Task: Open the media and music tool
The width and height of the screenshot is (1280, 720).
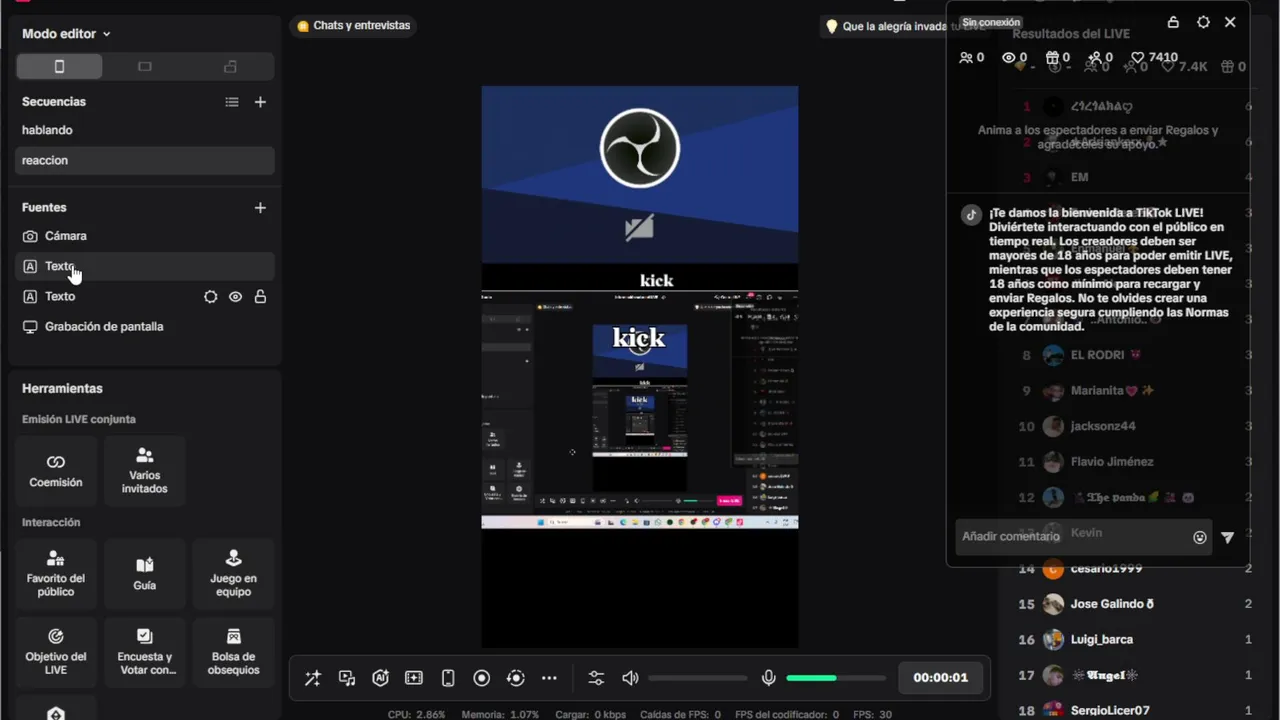Action: pyautogui.click(x=347, y=678)
